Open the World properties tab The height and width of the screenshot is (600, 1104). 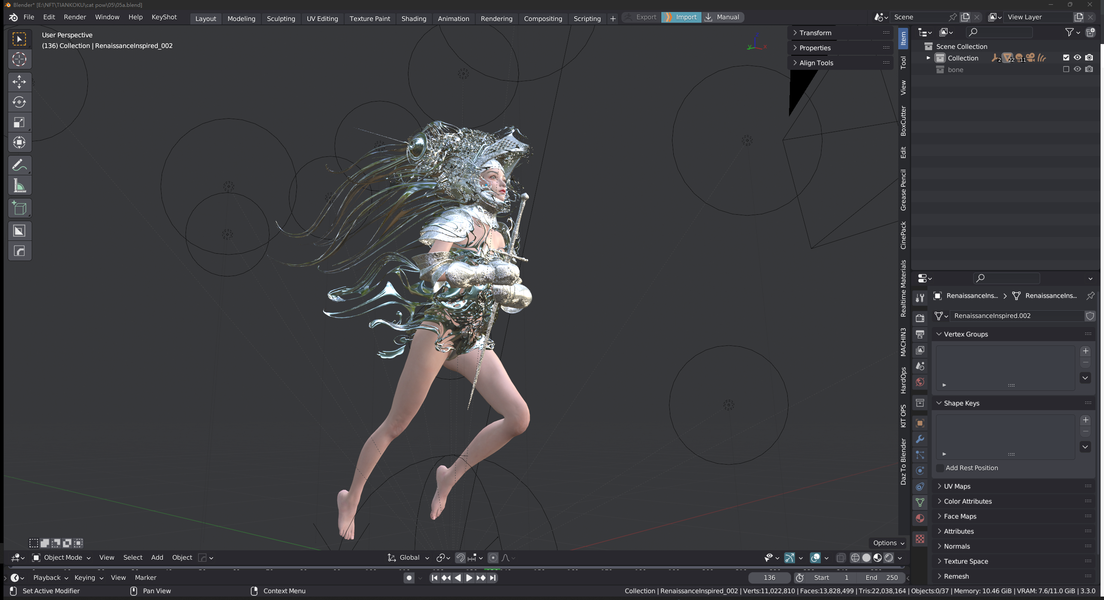tap(920, 382)
